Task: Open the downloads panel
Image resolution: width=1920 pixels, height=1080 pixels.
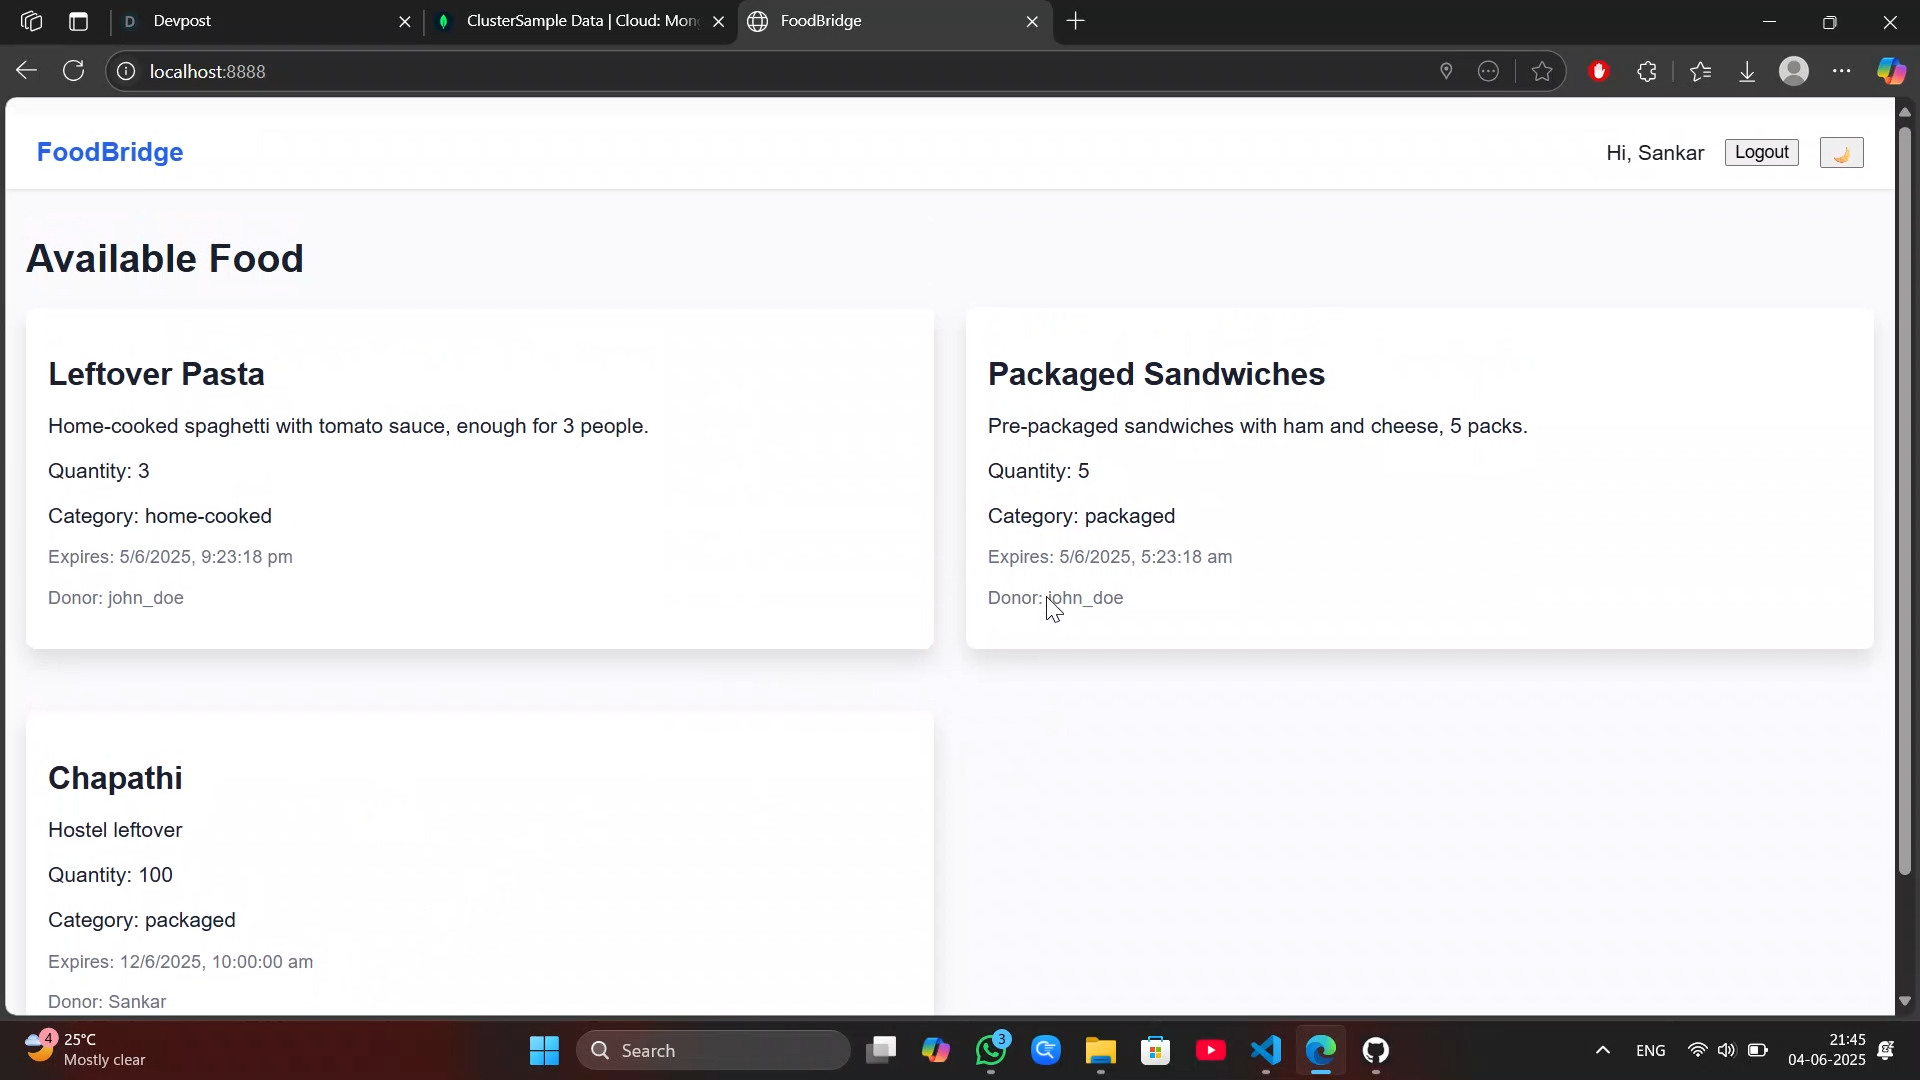Action: (x=1747, y=71)
